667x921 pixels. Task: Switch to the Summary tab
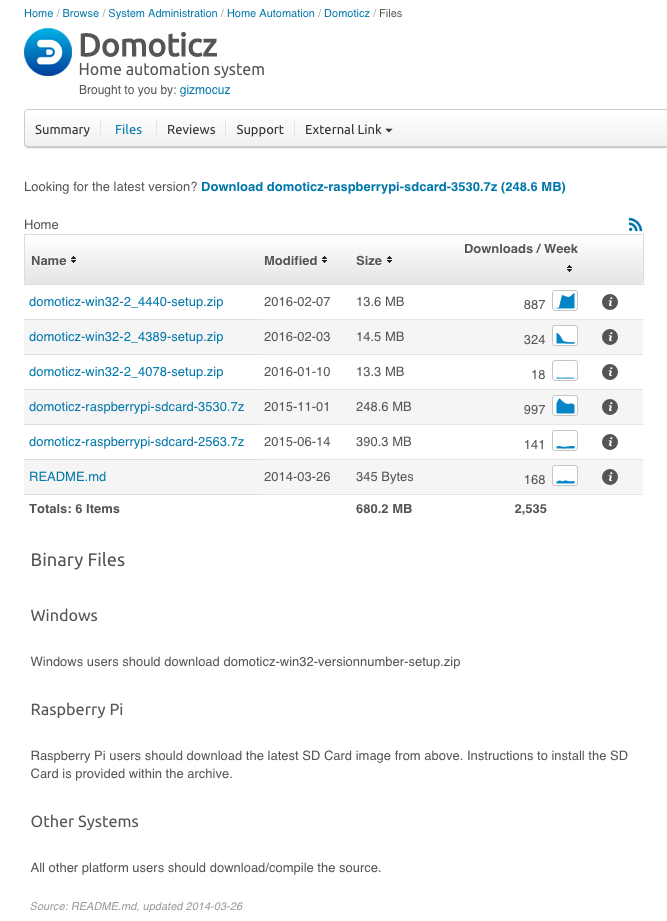click(62, 129)
